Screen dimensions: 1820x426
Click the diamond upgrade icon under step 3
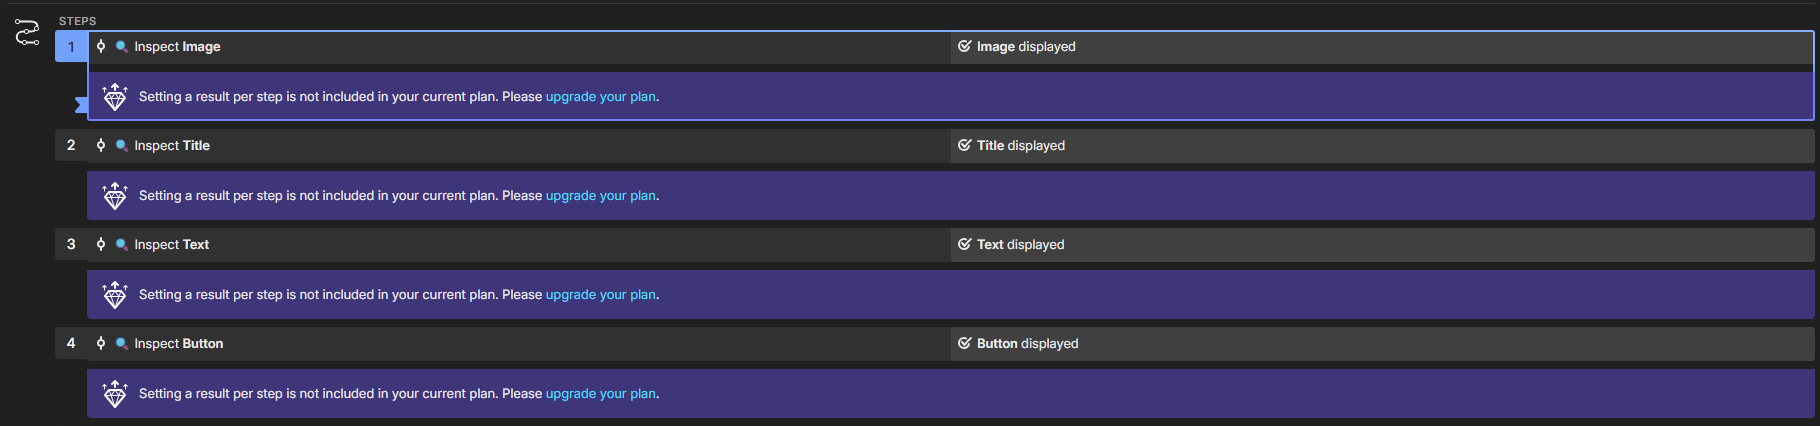click(x=115, y=295)
